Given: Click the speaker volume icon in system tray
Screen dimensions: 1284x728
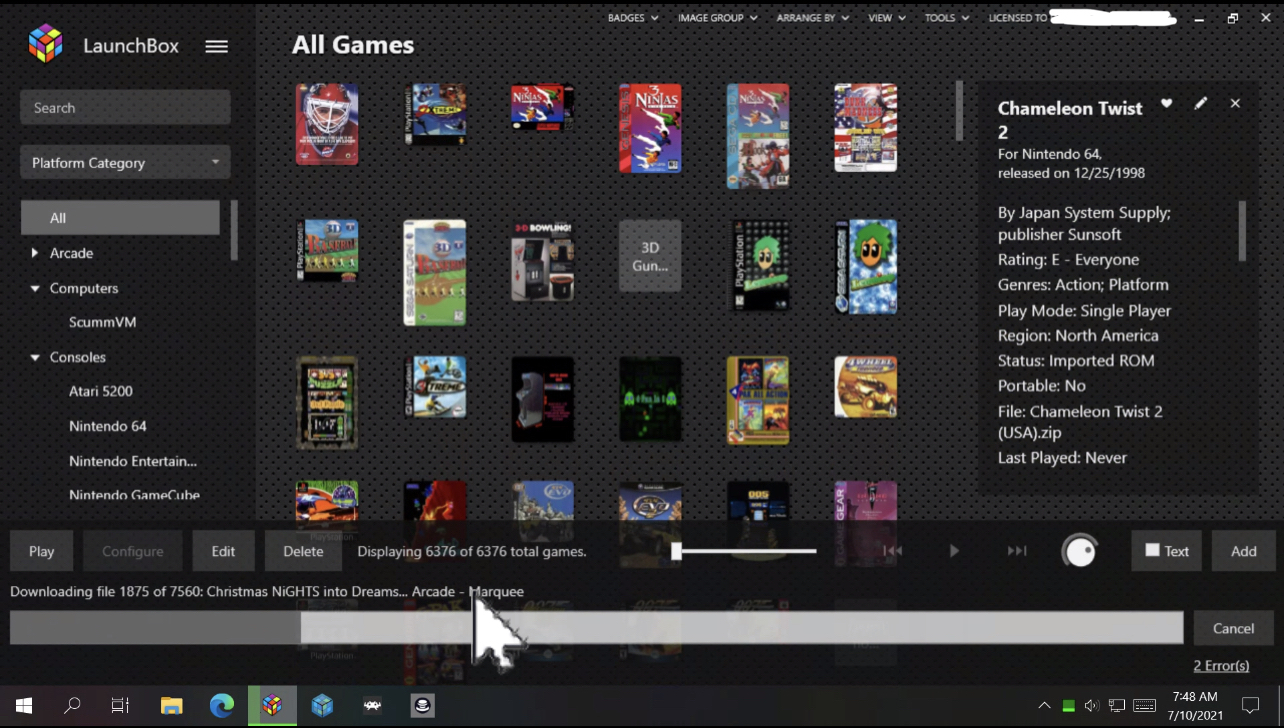Looking at the screenshot, I should point(1092,706).
